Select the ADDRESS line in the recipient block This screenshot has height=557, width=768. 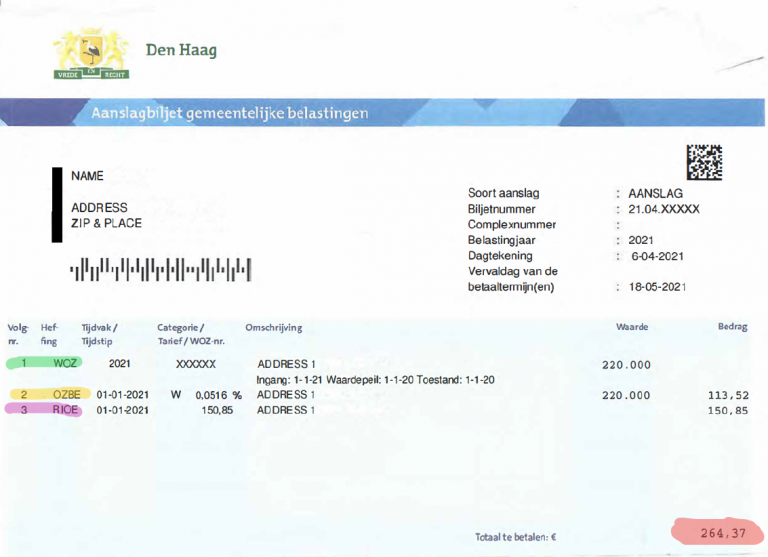[x=99, y=208]
